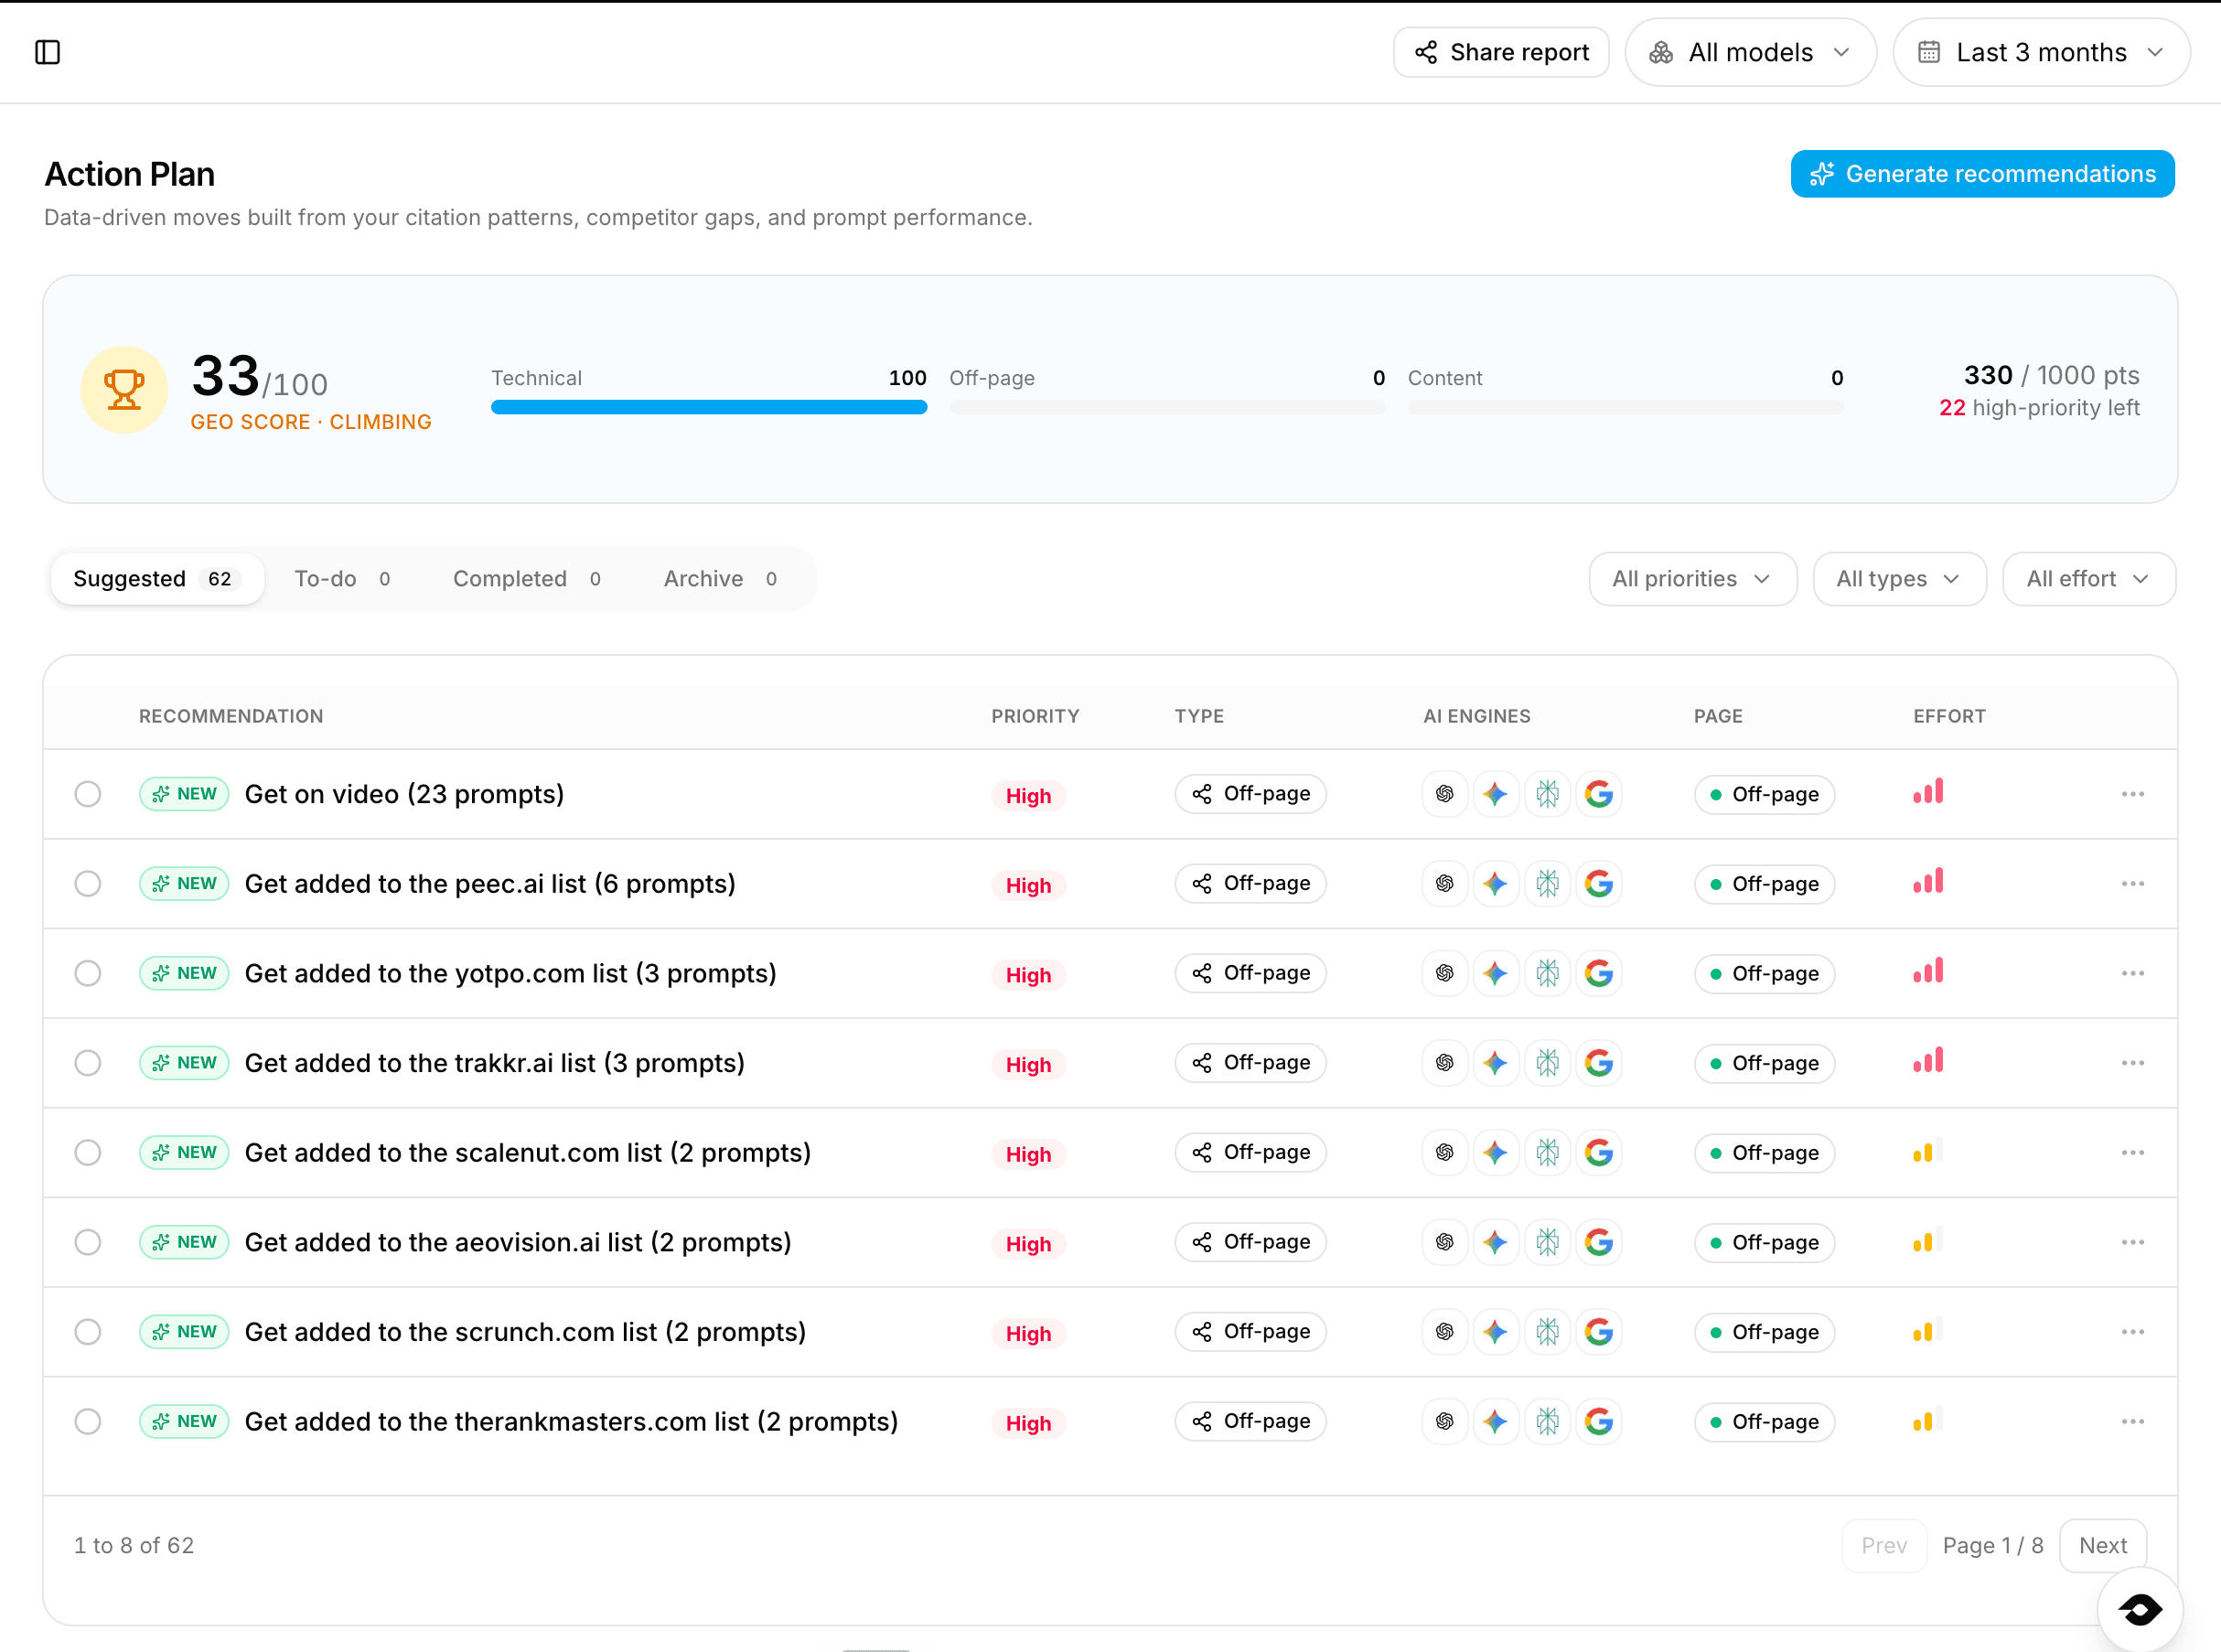
Task: Open more options for scalenut.com row
Action: 2132,1153
